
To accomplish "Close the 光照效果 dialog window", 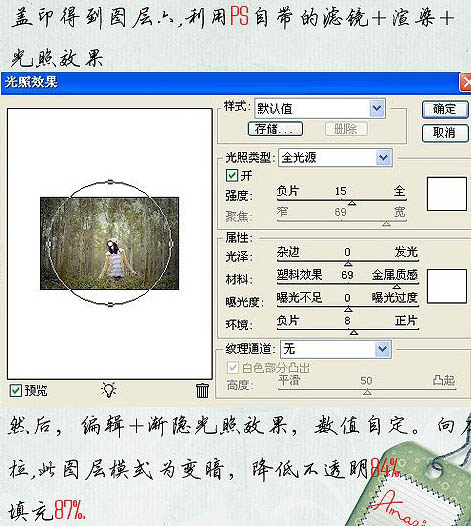I will [466, 82].
